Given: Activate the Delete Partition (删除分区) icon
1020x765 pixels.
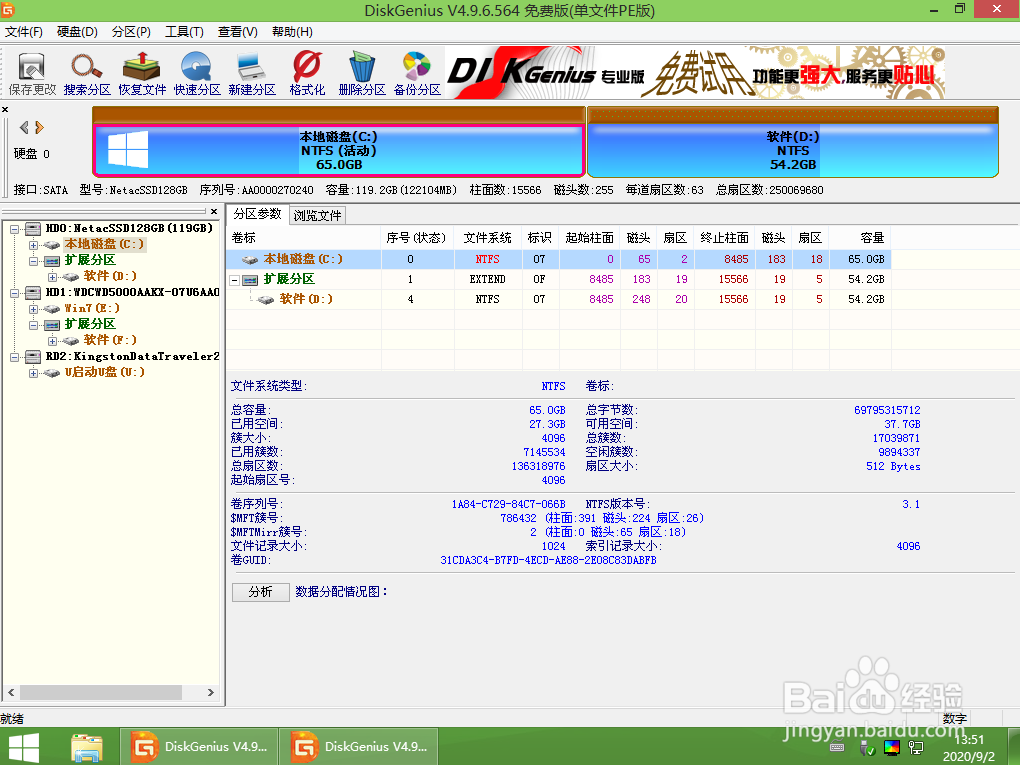Looking at the screenshot, I should click(362, 74).
